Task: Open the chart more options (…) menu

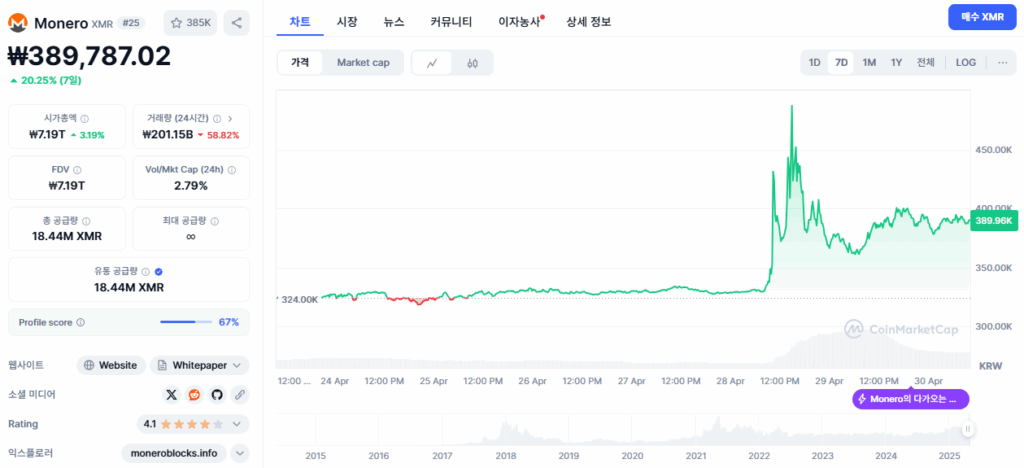Action: point(1002,63)
